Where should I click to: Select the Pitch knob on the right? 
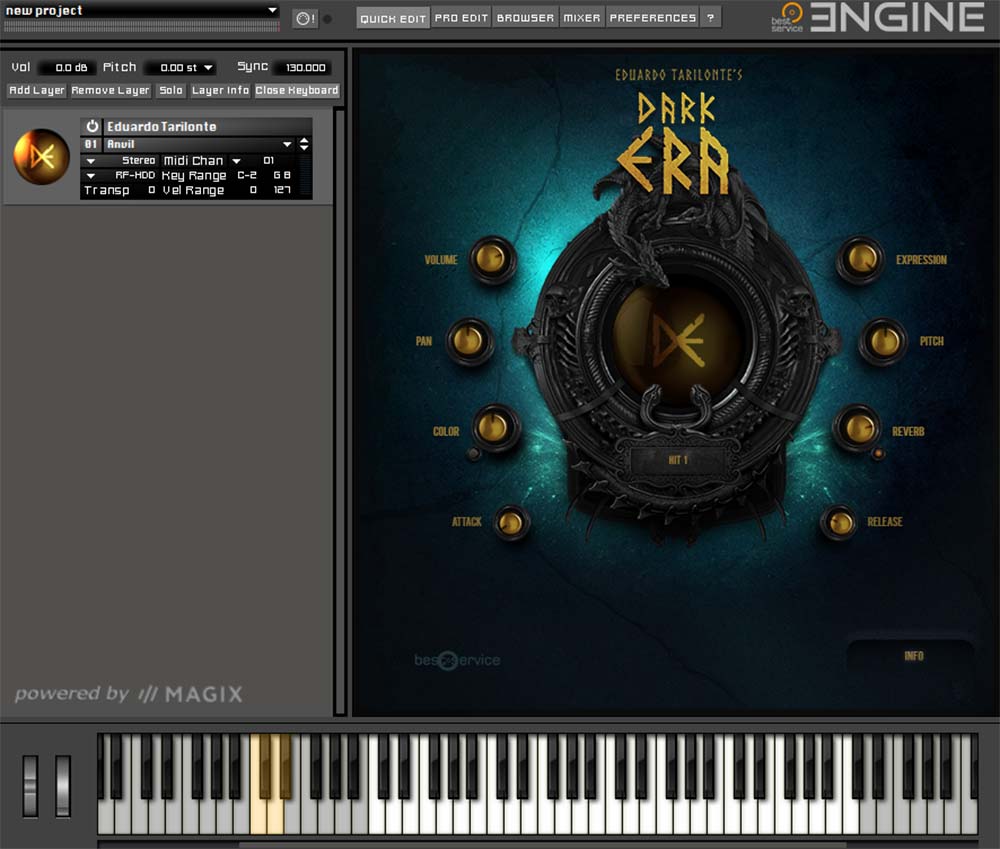tap(882, 340)
